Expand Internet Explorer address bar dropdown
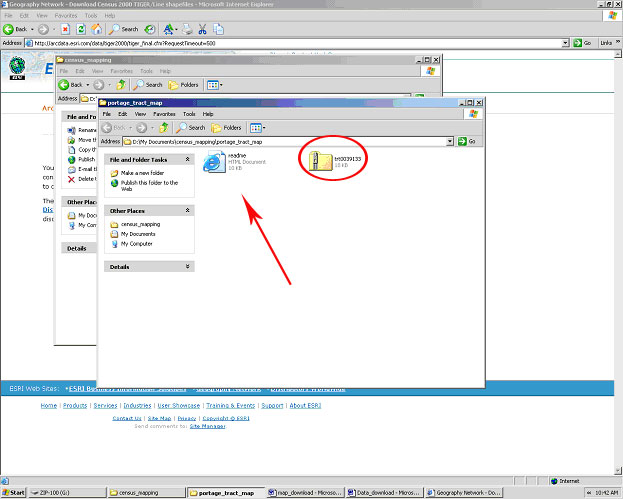 [x=566, y=43]
